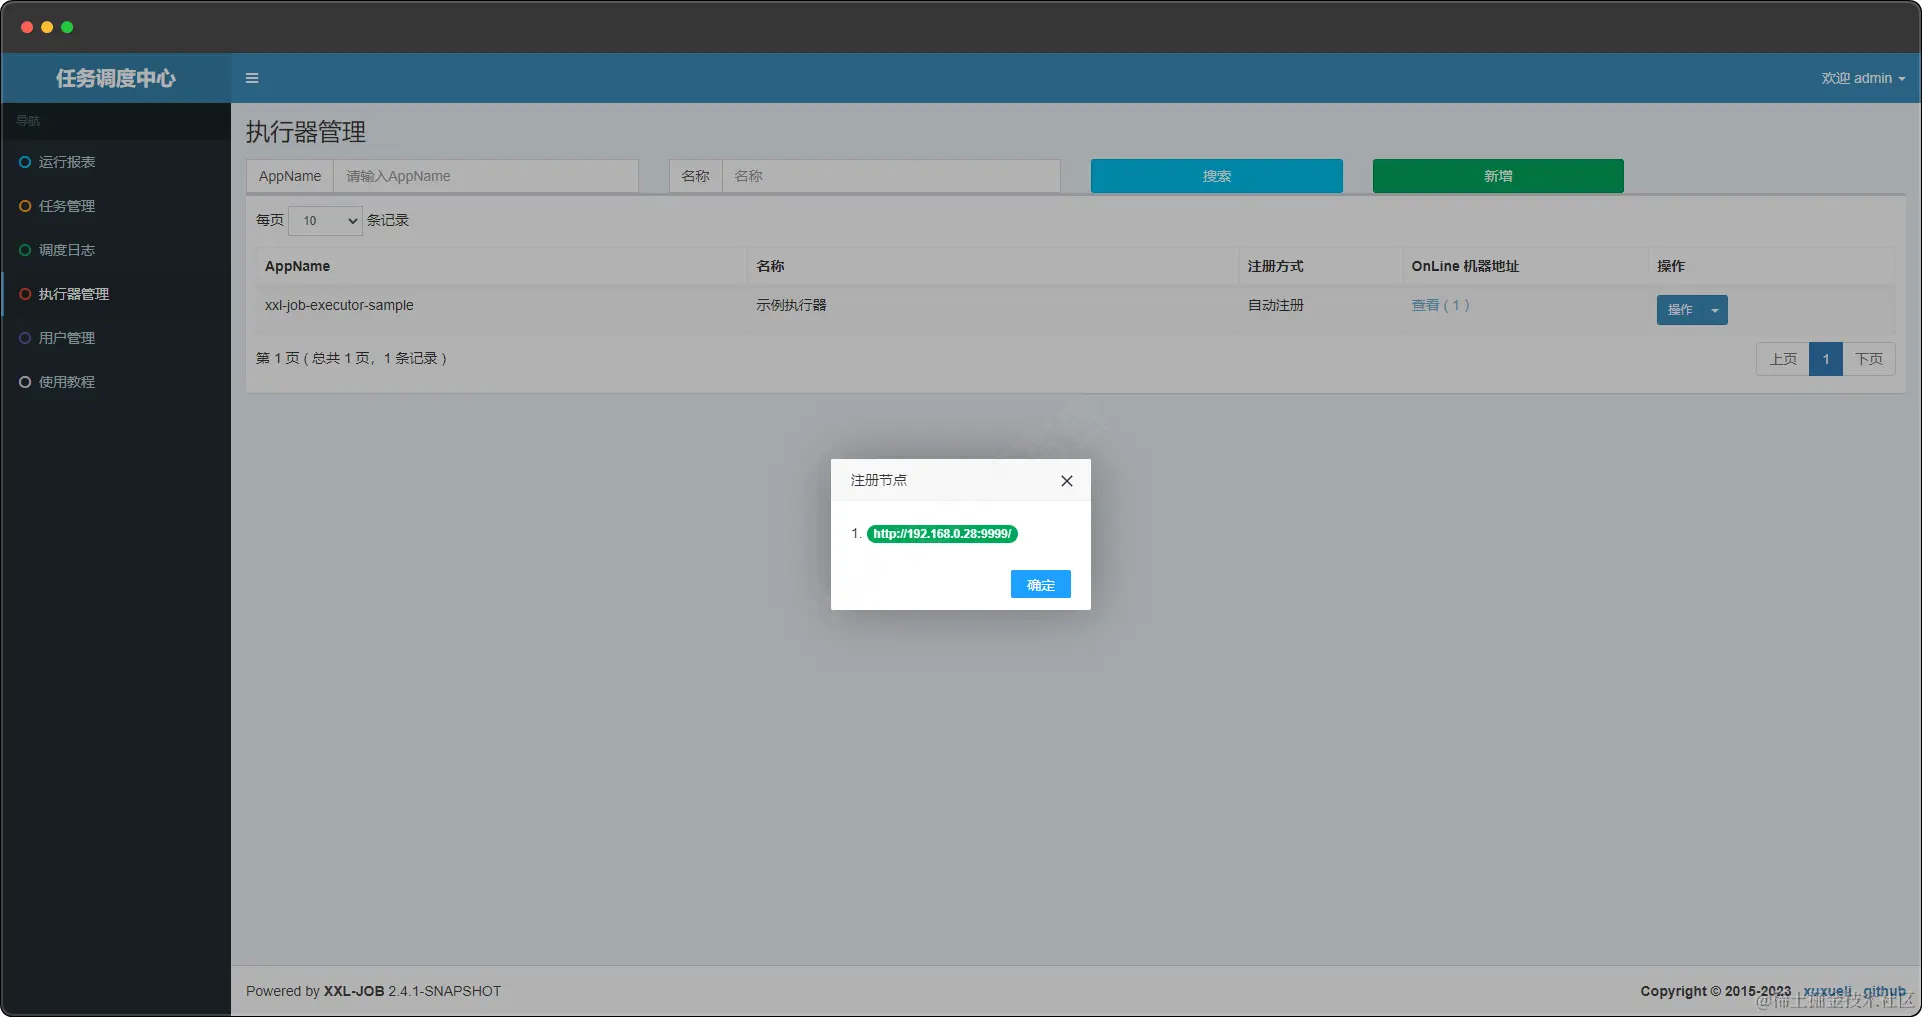Open 用户管理 in the sidebar
Screen dimensions: 1922x1017
coord(116,338)
